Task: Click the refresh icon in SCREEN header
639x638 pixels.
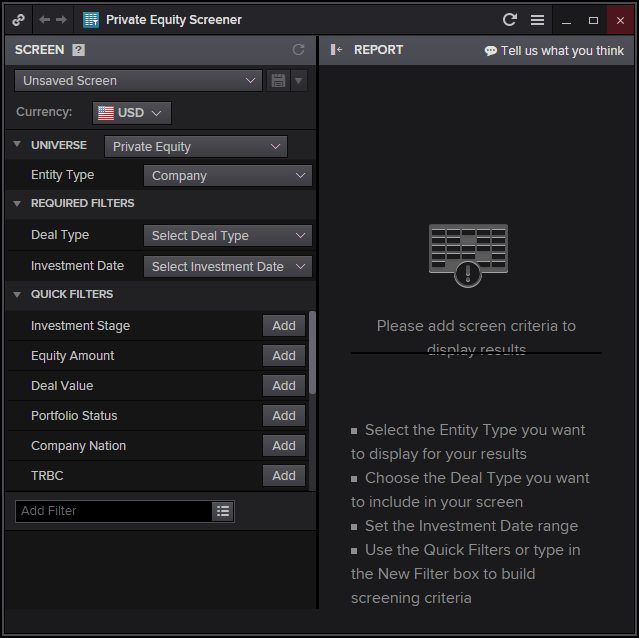Action: point(298,50)
